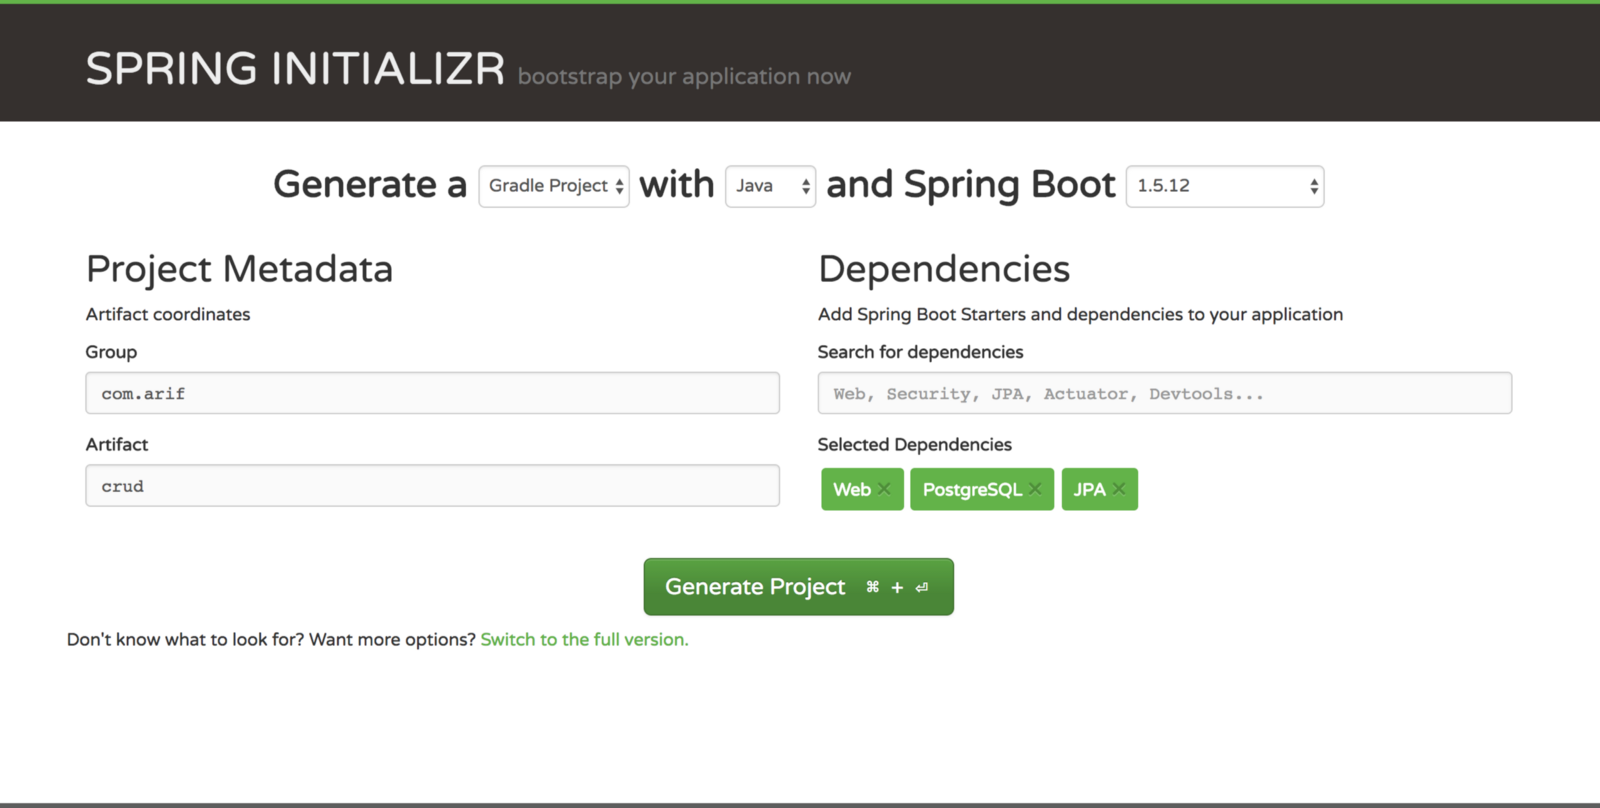Click the bootstrap your application now tagline
1600x808 pixels.
point(684,76)
